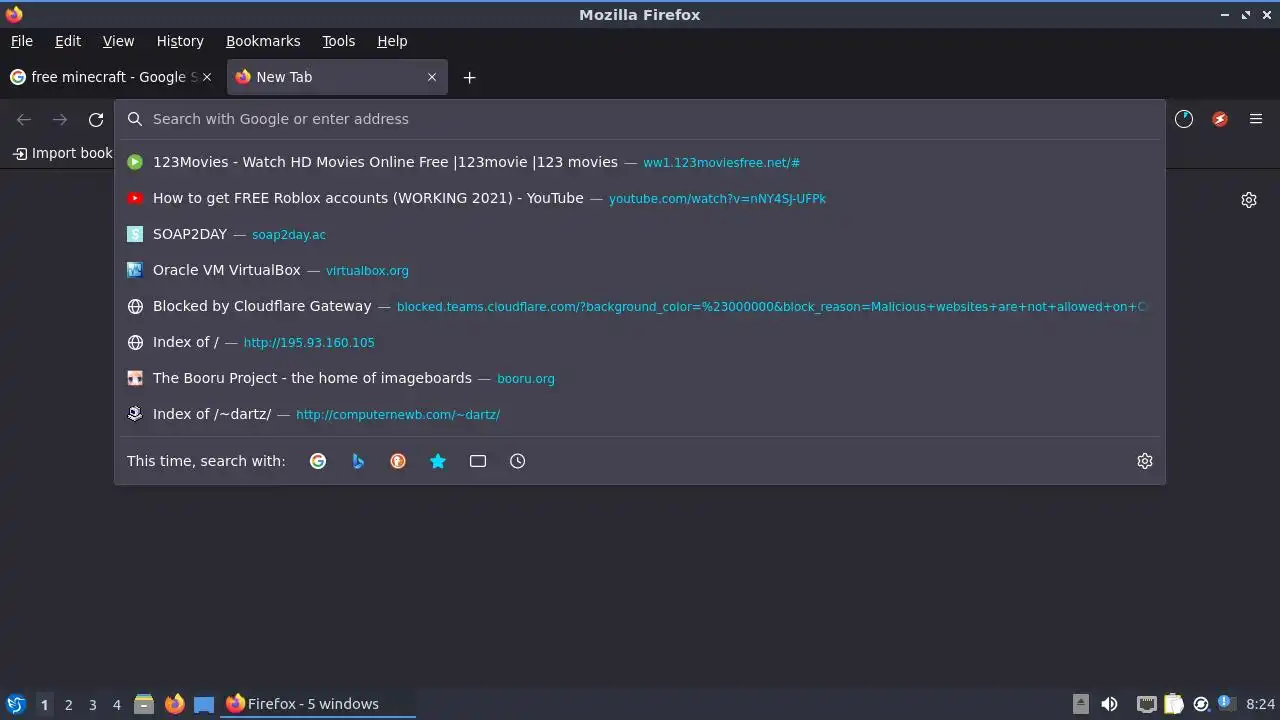
Task: Click the 8:24 clock
Action: (1261, 704)
